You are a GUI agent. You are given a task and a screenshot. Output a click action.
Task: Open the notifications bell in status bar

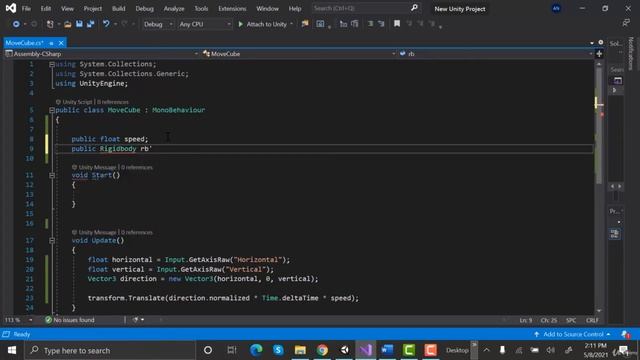(625, 334)
